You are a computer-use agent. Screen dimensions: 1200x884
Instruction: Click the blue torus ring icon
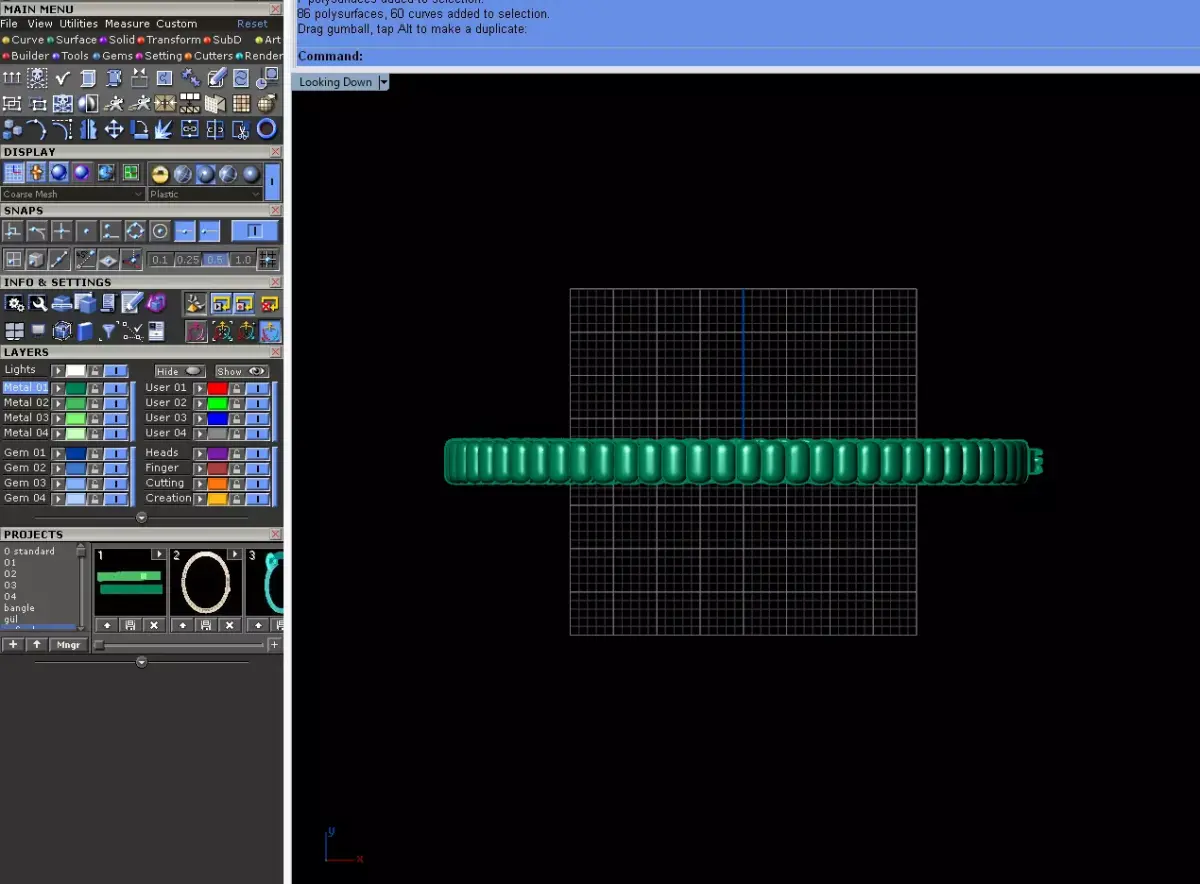pos(267,129)
